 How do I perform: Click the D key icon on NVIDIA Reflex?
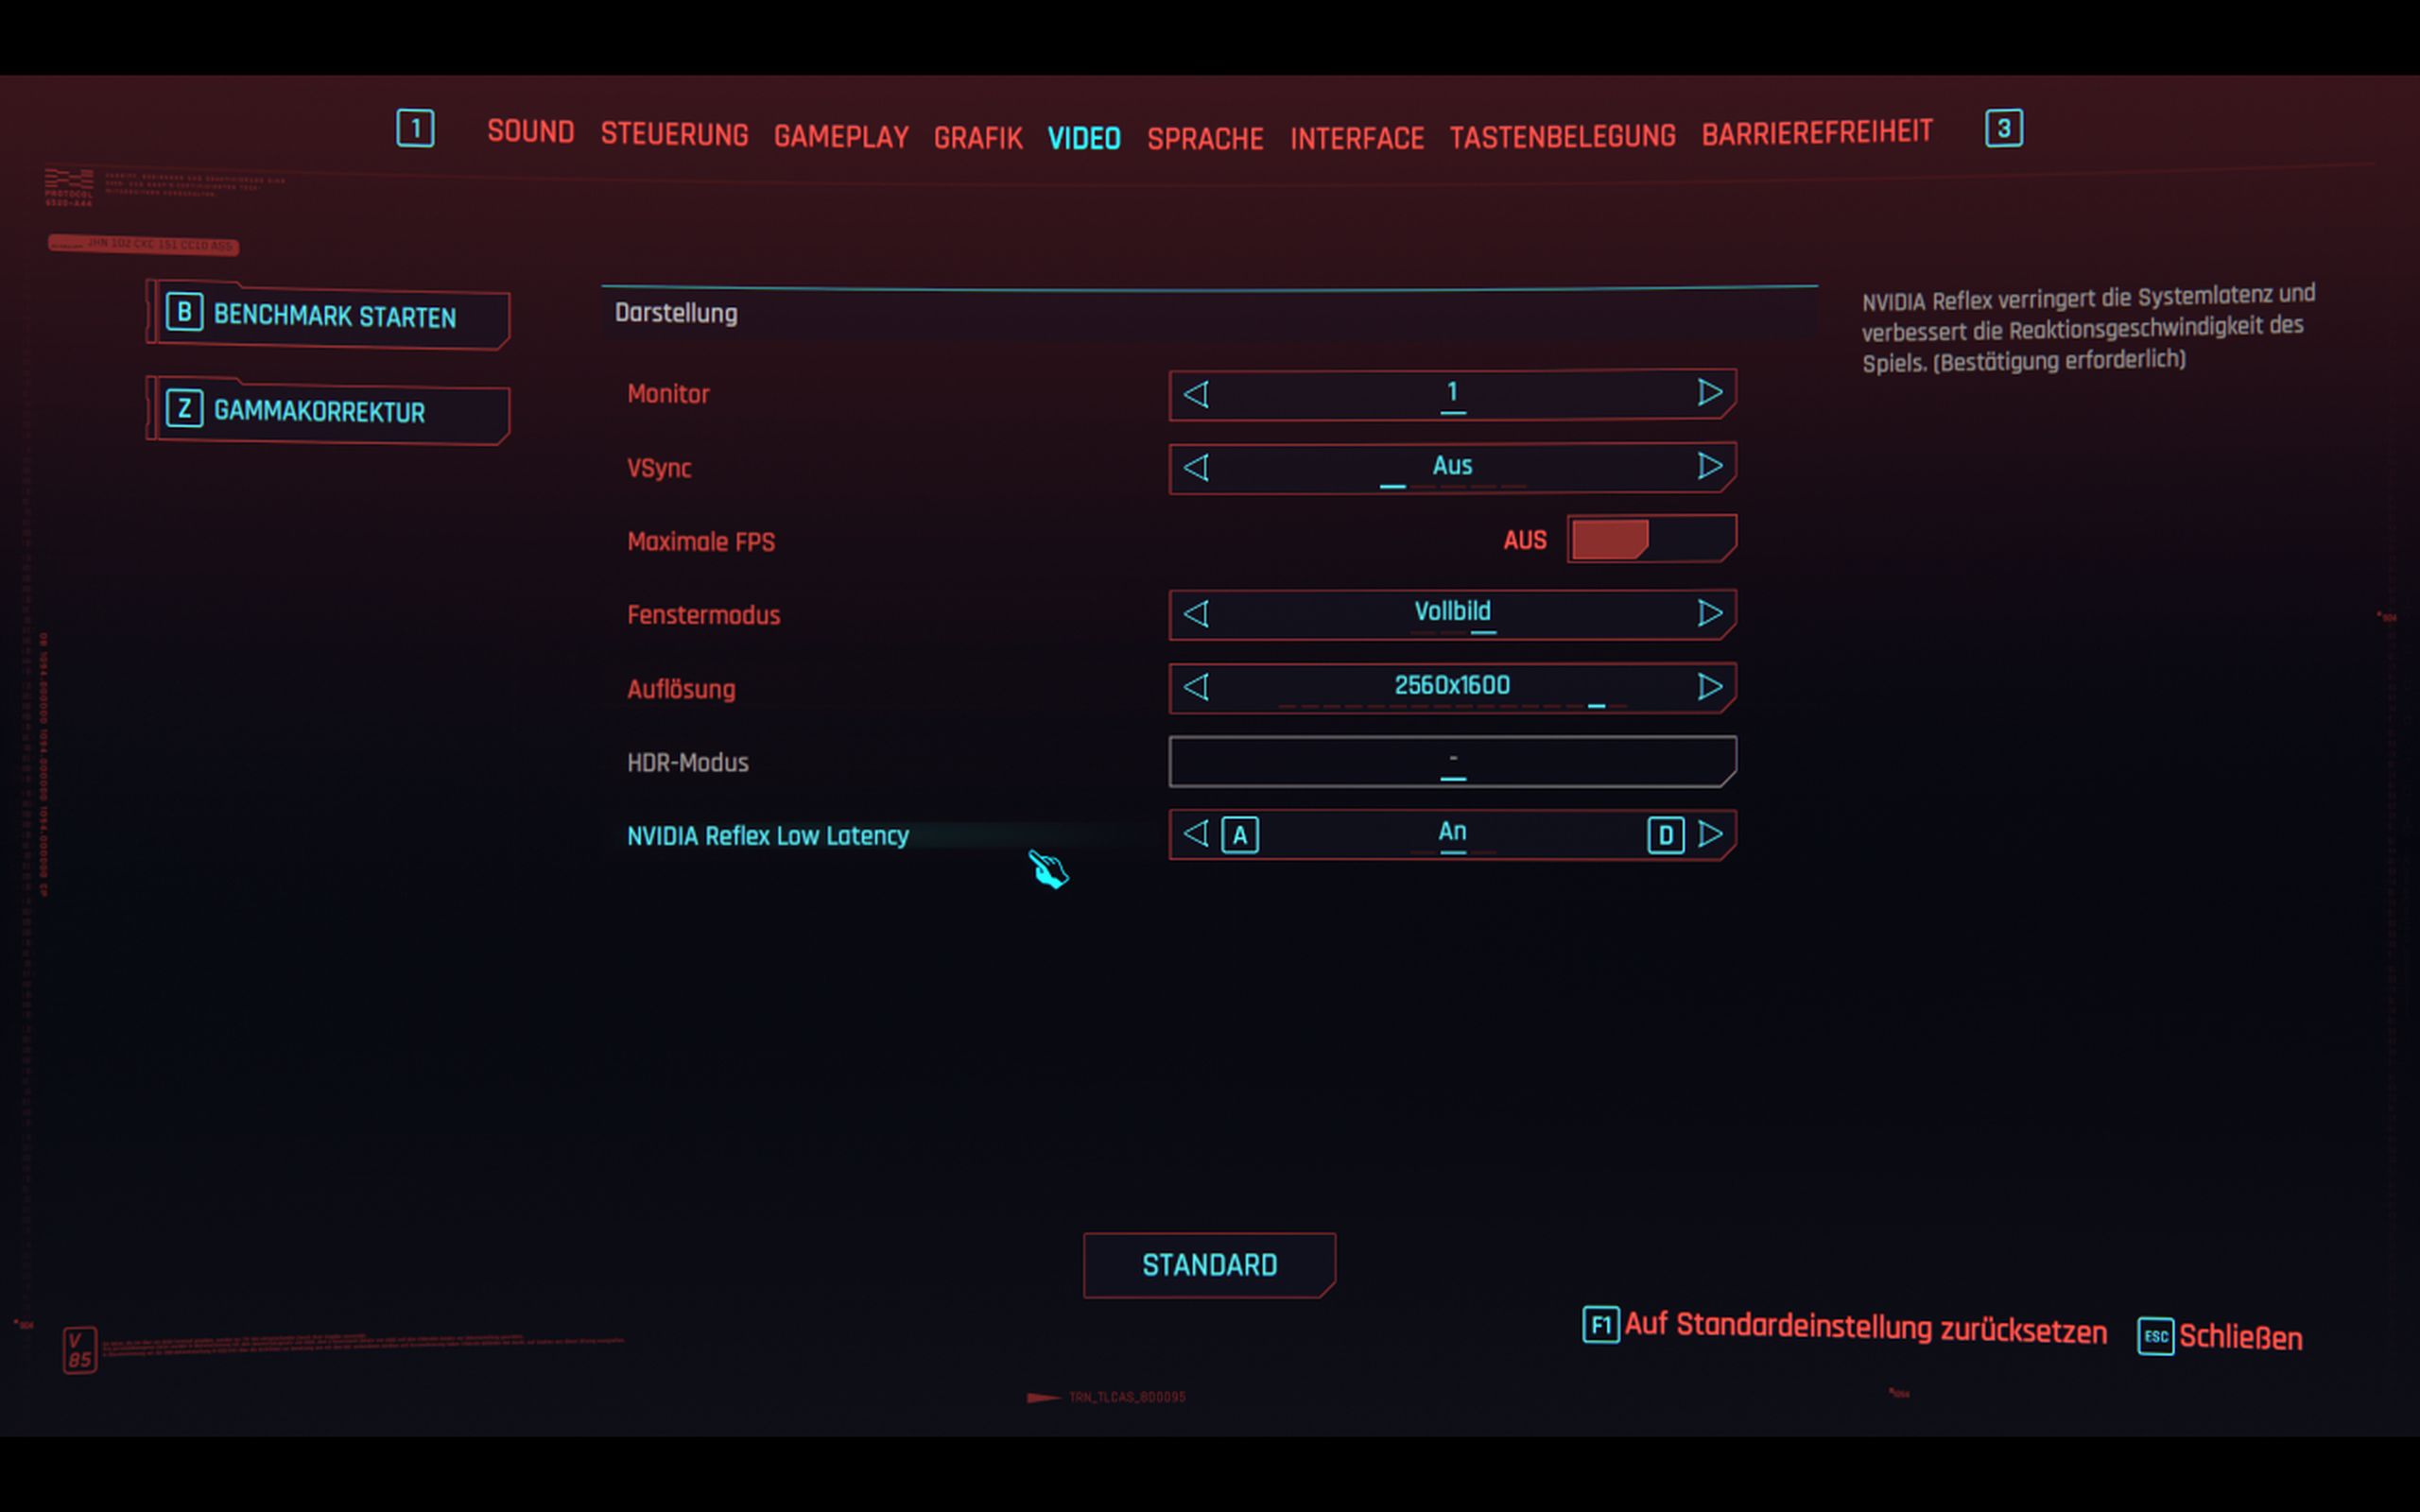click(x=1665, y=835)
